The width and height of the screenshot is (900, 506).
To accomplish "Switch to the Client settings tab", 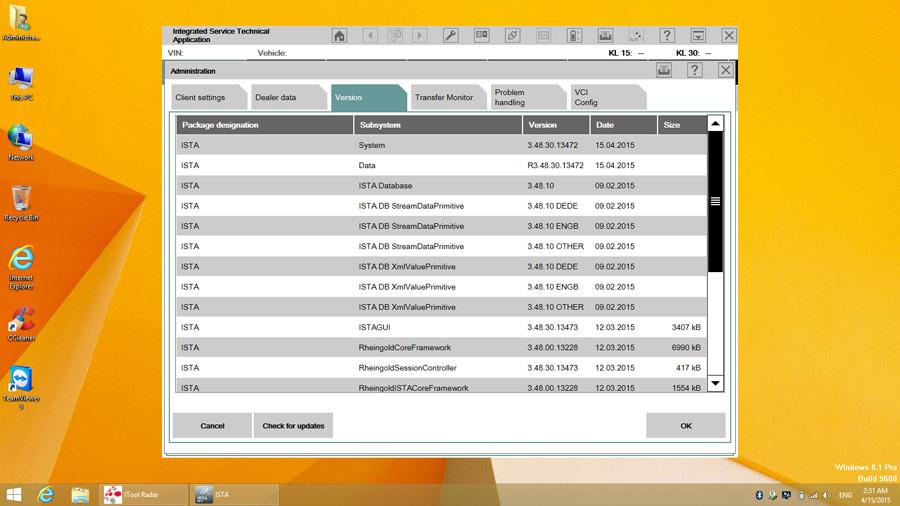I will tap(208, 98).
